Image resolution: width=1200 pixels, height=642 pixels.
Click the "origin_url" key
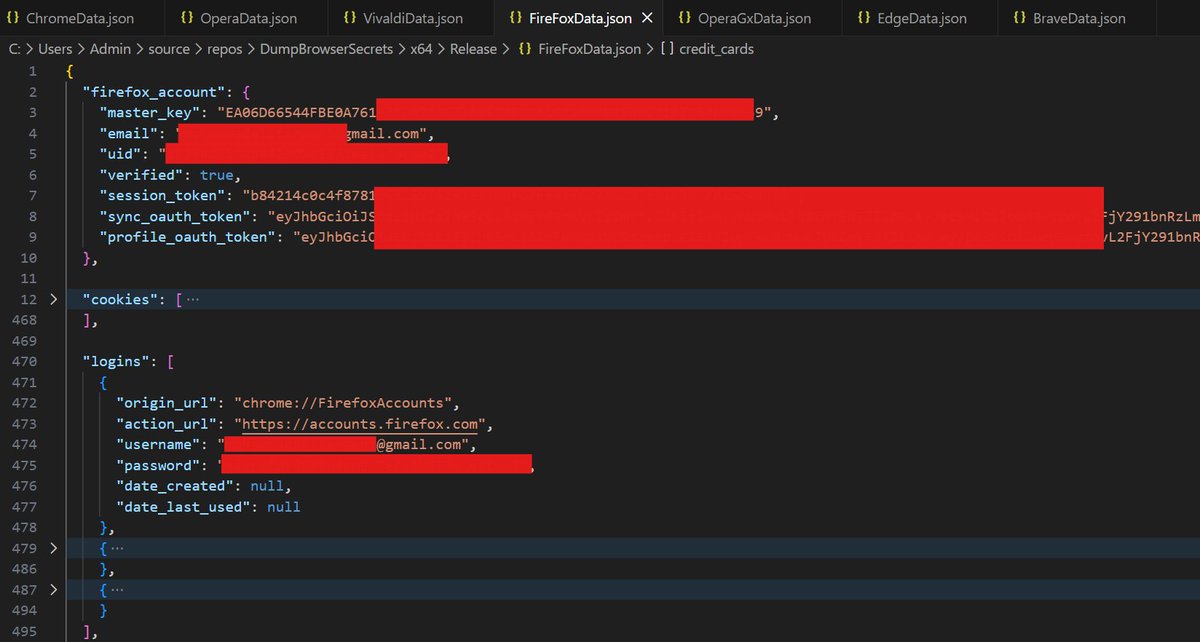pos(167,403)
